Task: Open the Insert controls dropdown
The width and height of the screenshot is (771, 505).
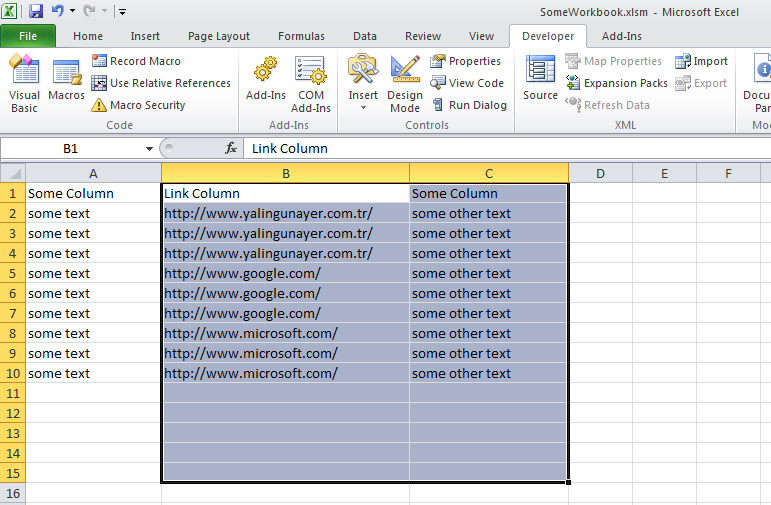Action: (363, 83)
